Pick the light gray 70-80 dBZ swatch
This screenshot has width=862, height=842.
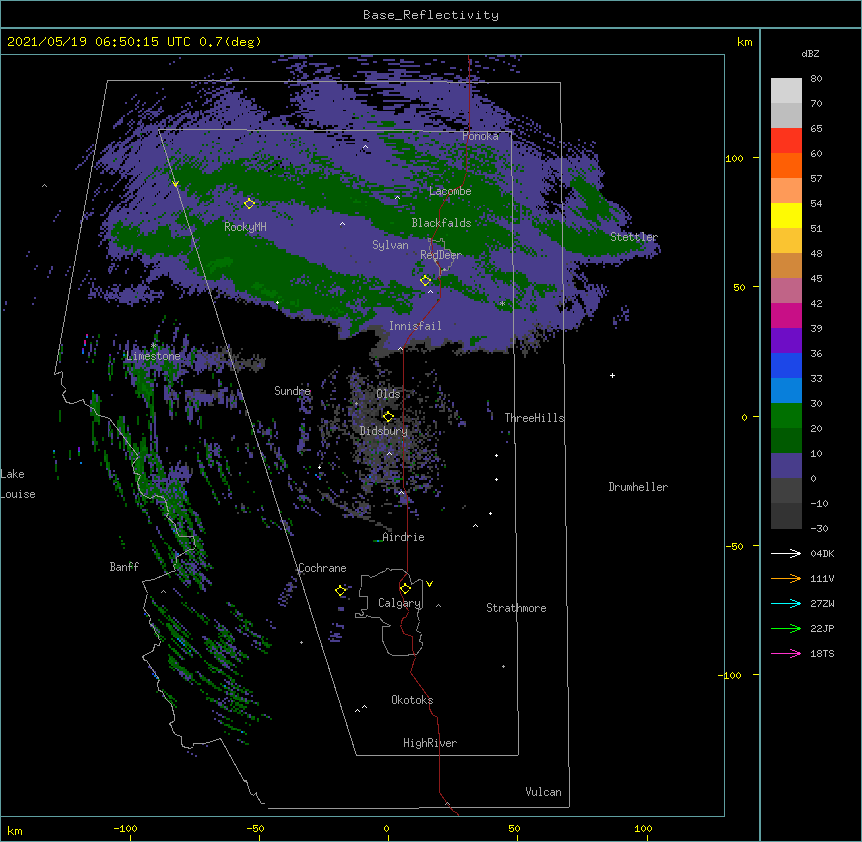coord(786,91)
